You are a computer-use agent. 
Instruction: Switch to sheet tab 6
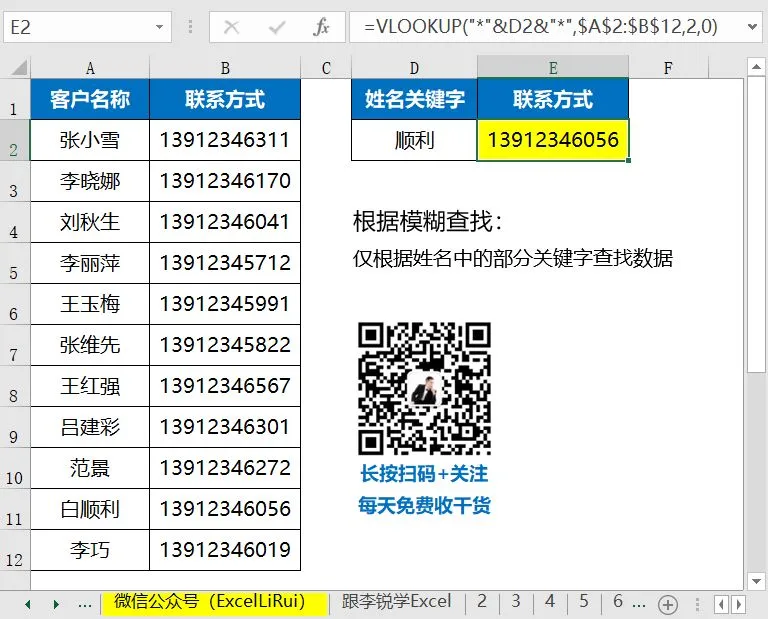[x=618, y=601]
